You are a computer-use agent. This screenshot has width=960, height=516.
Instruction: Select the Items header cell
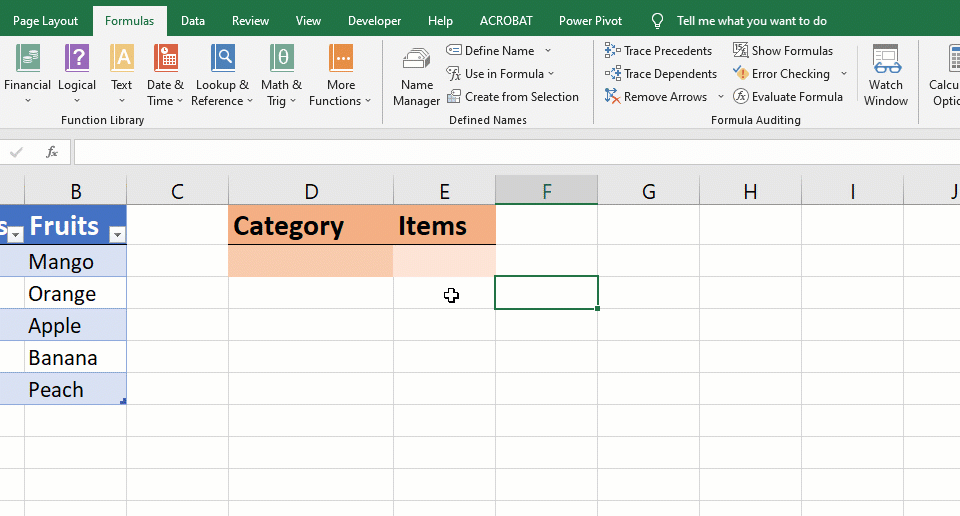tap(444, 225)
